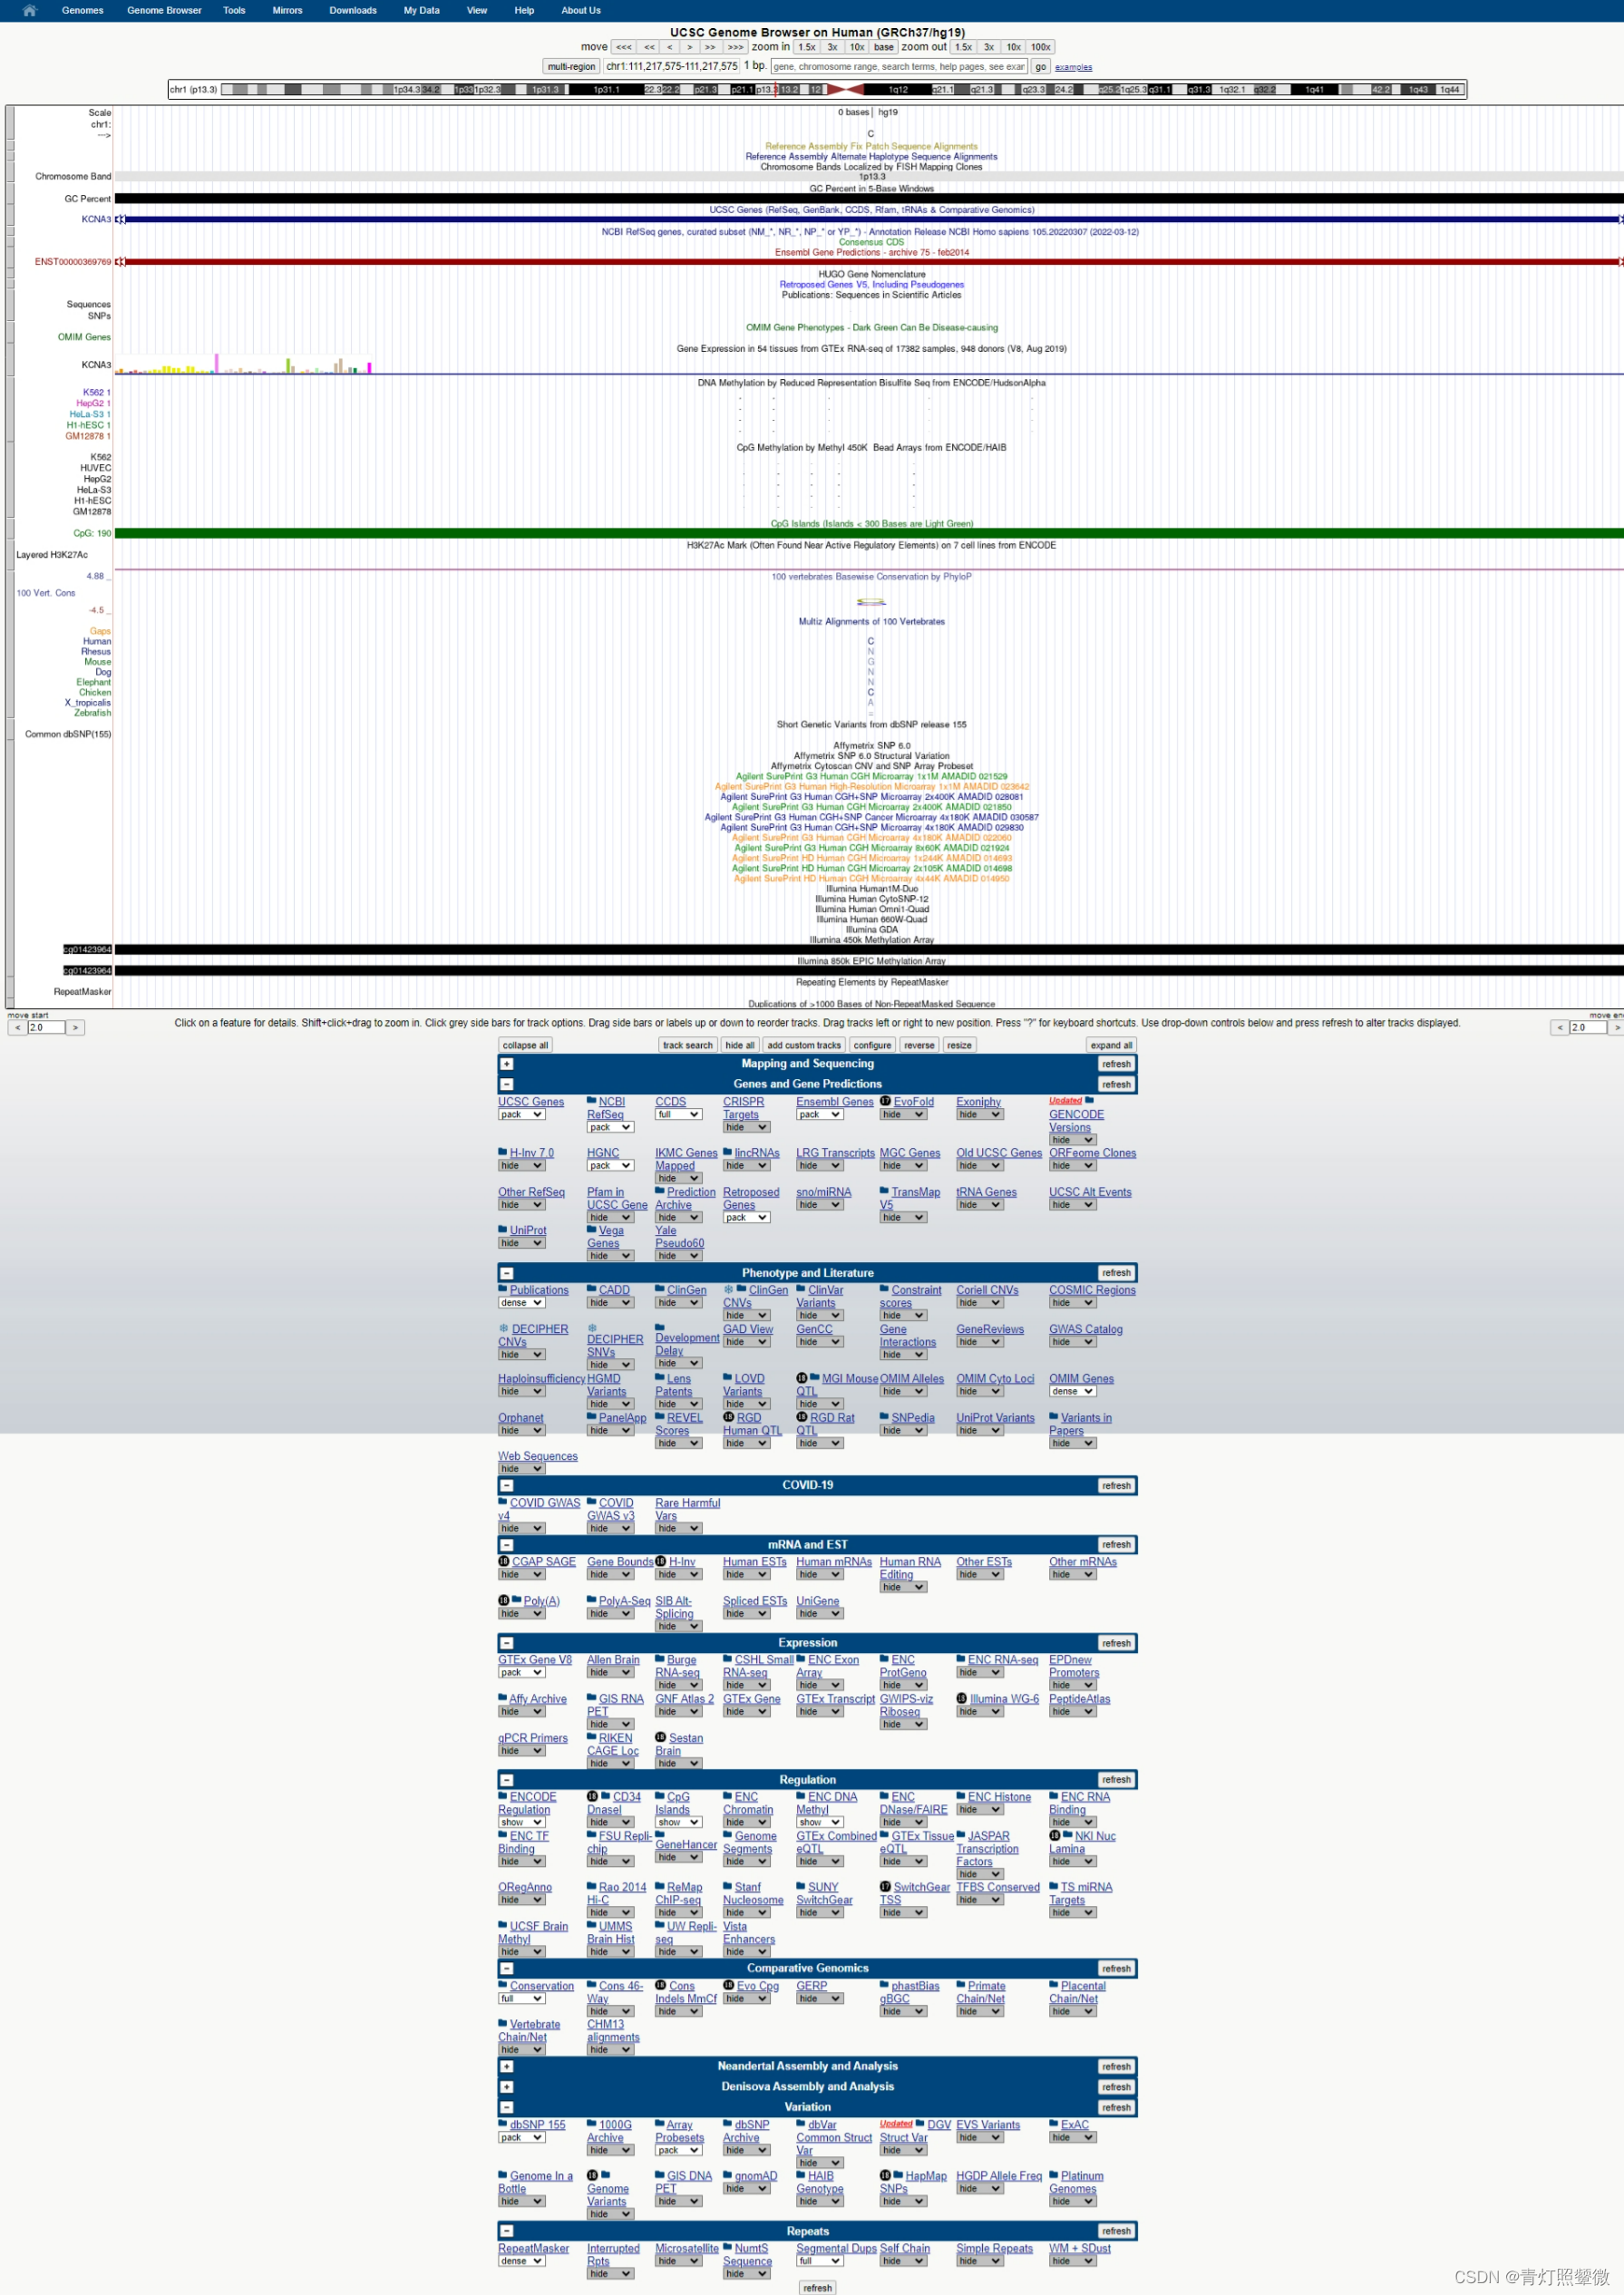Click the examples link

click(x=1073, y=67)
